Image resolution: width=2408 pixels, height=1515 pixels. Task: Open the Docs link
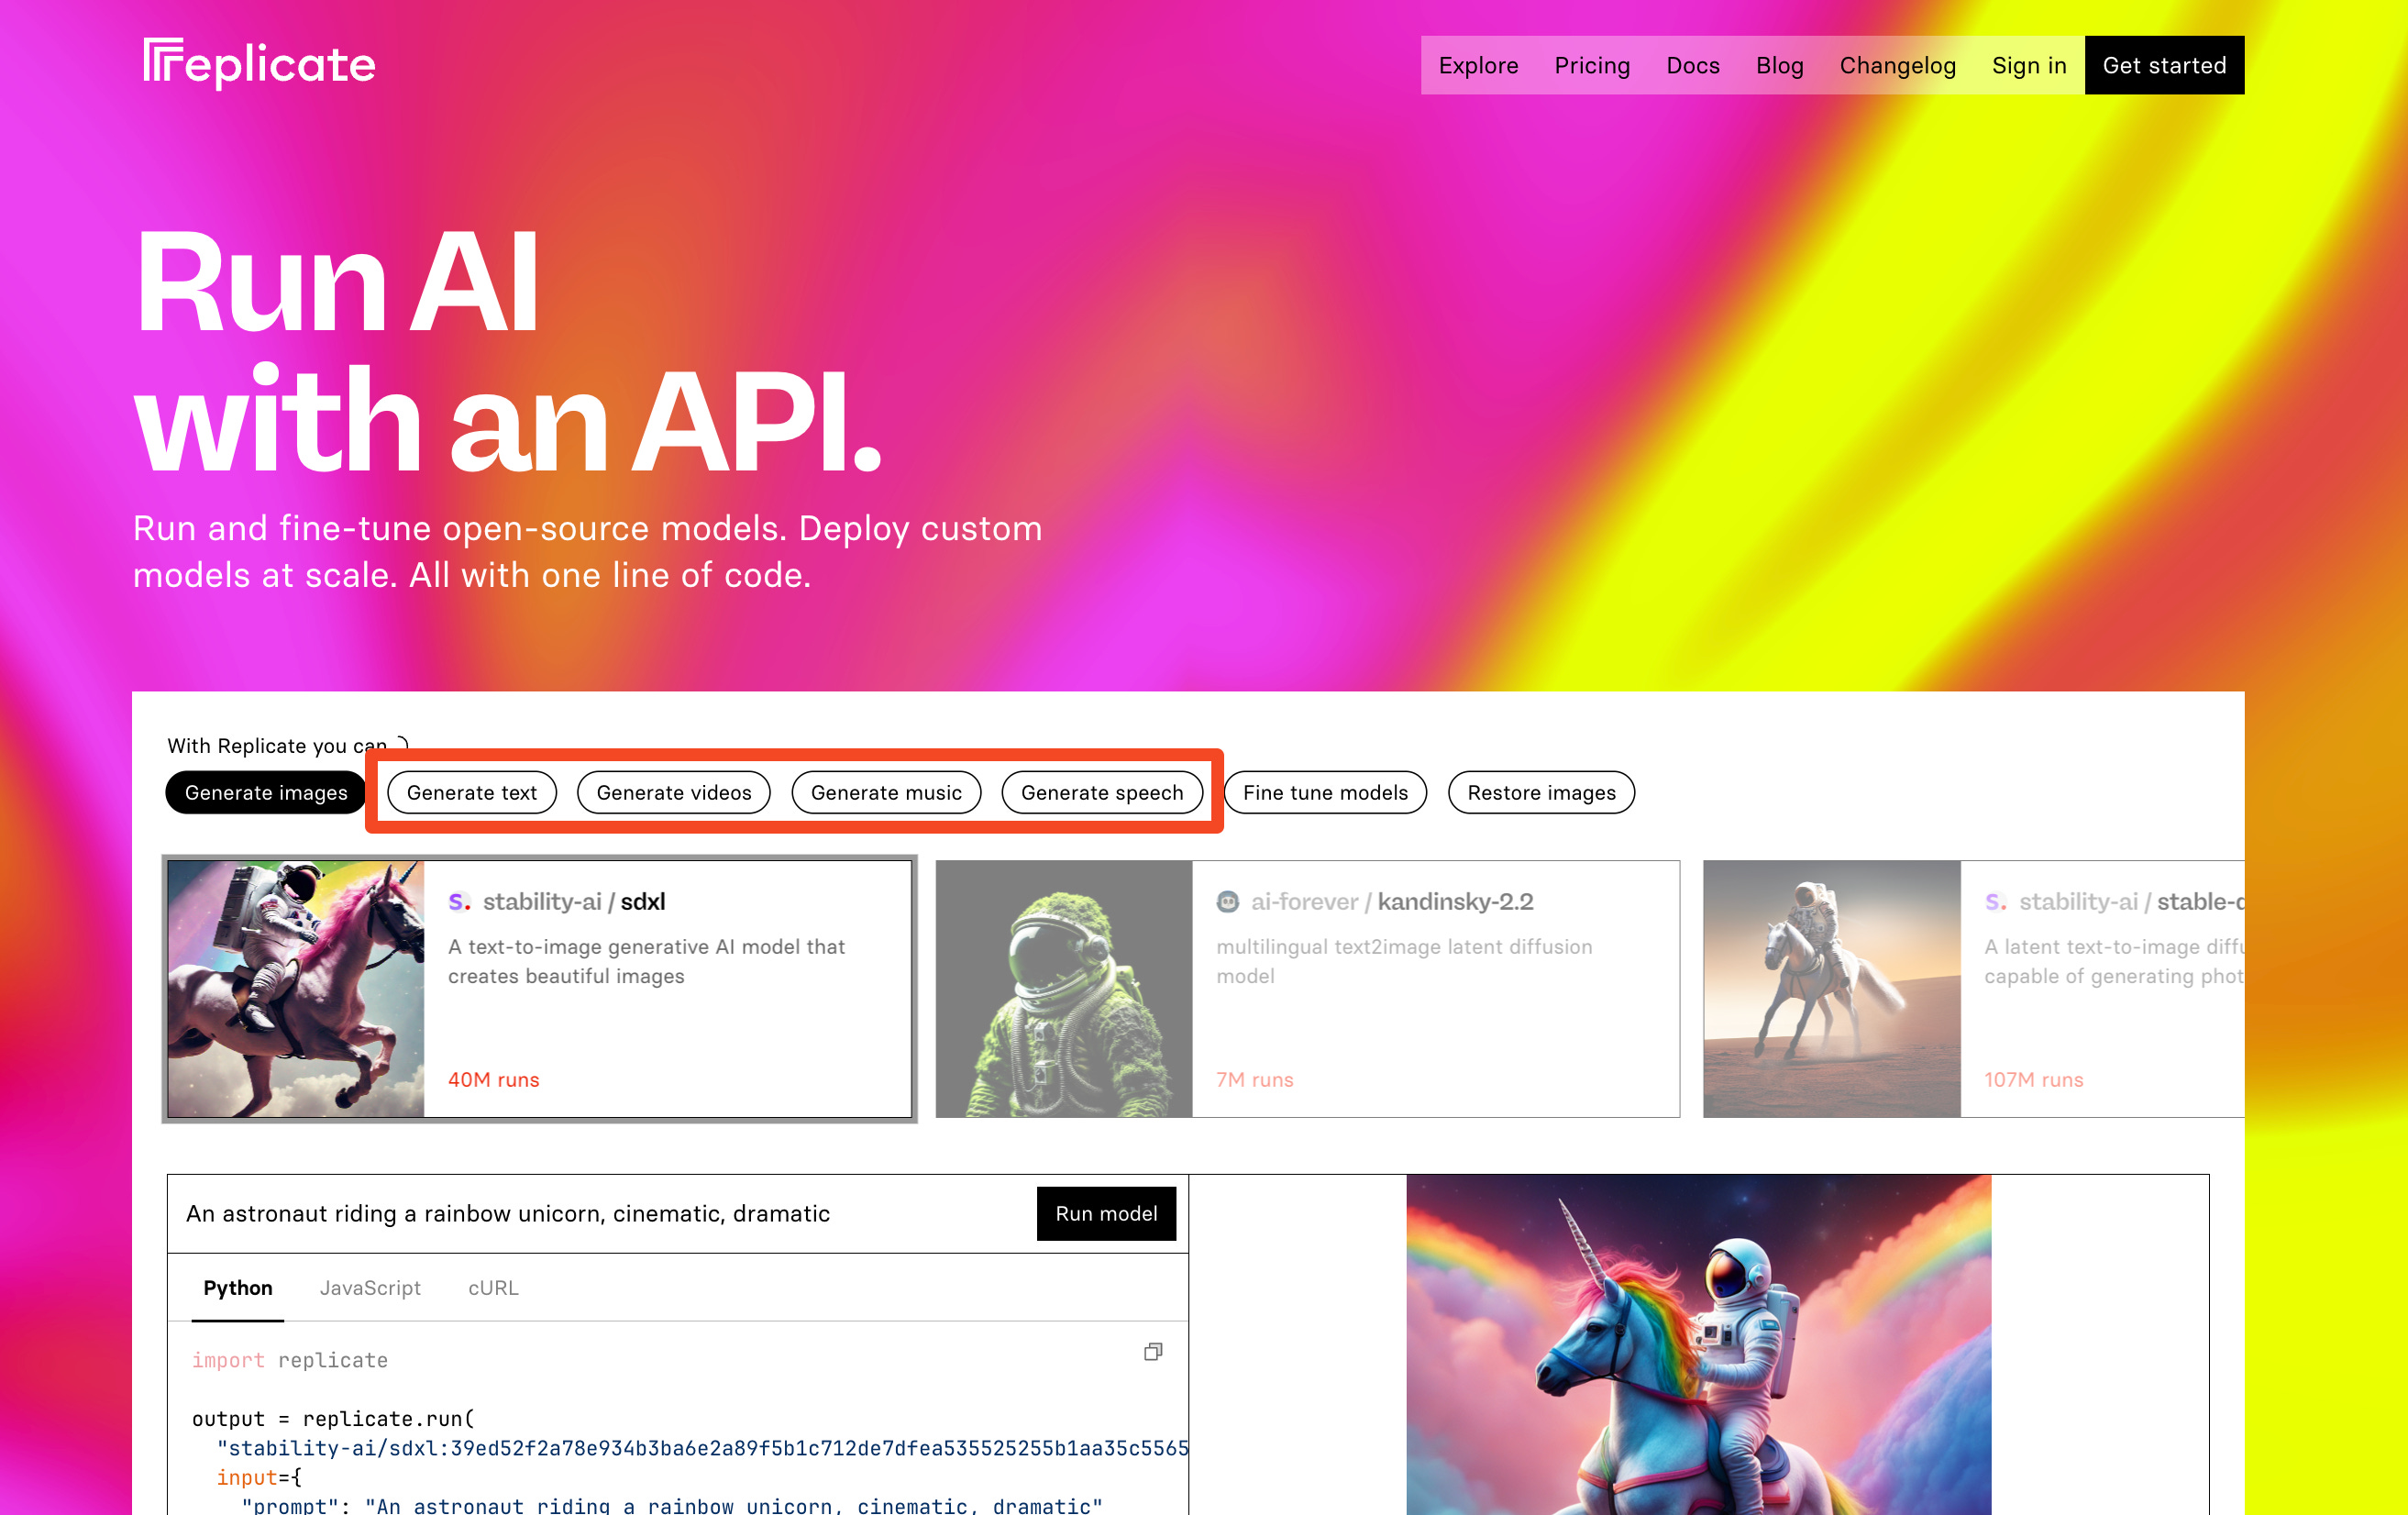pos(1692,66)
